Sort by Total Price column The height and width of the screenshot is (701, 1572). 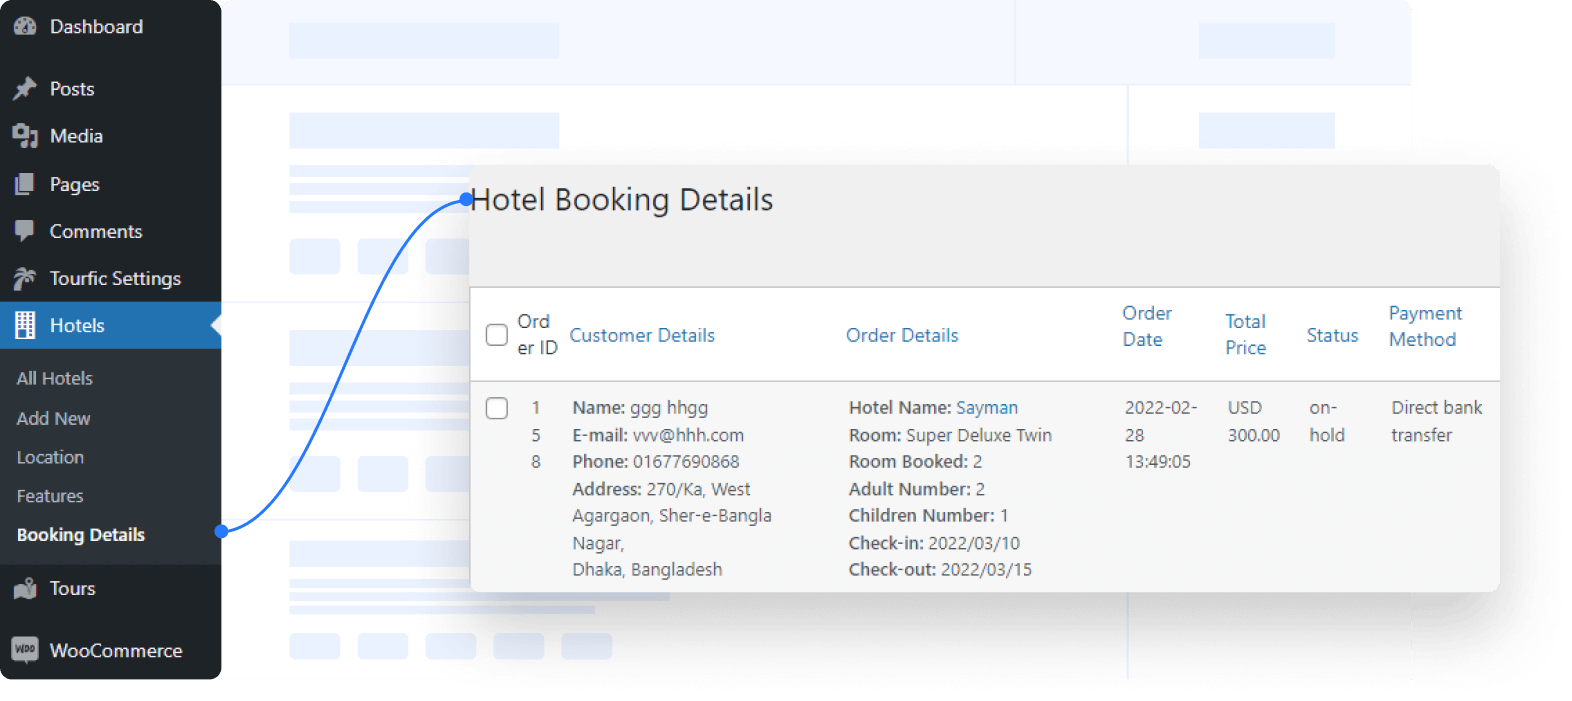pos(1246,334)
